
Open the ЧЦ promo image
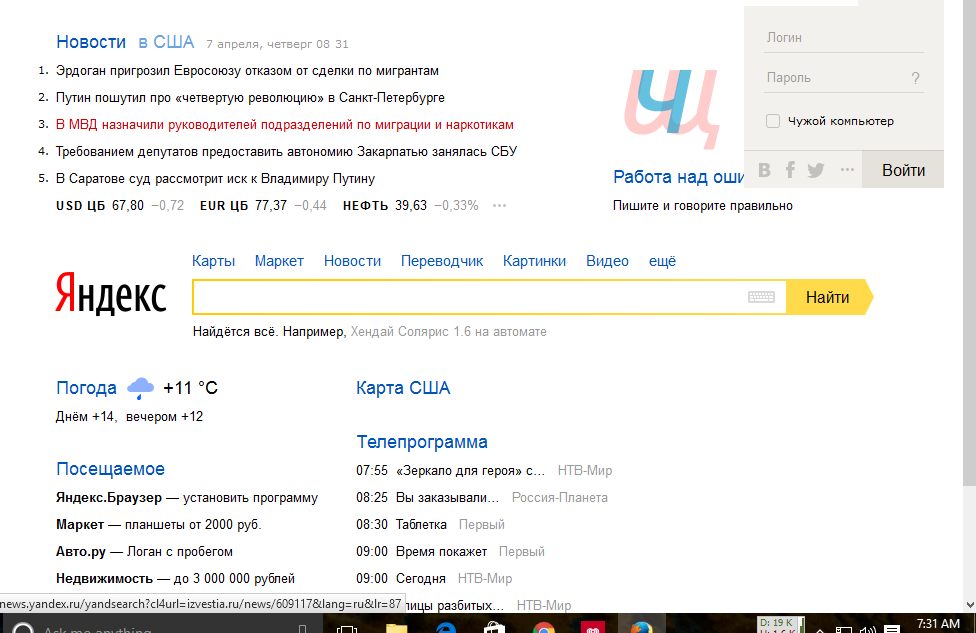click(x=672, y=108)
